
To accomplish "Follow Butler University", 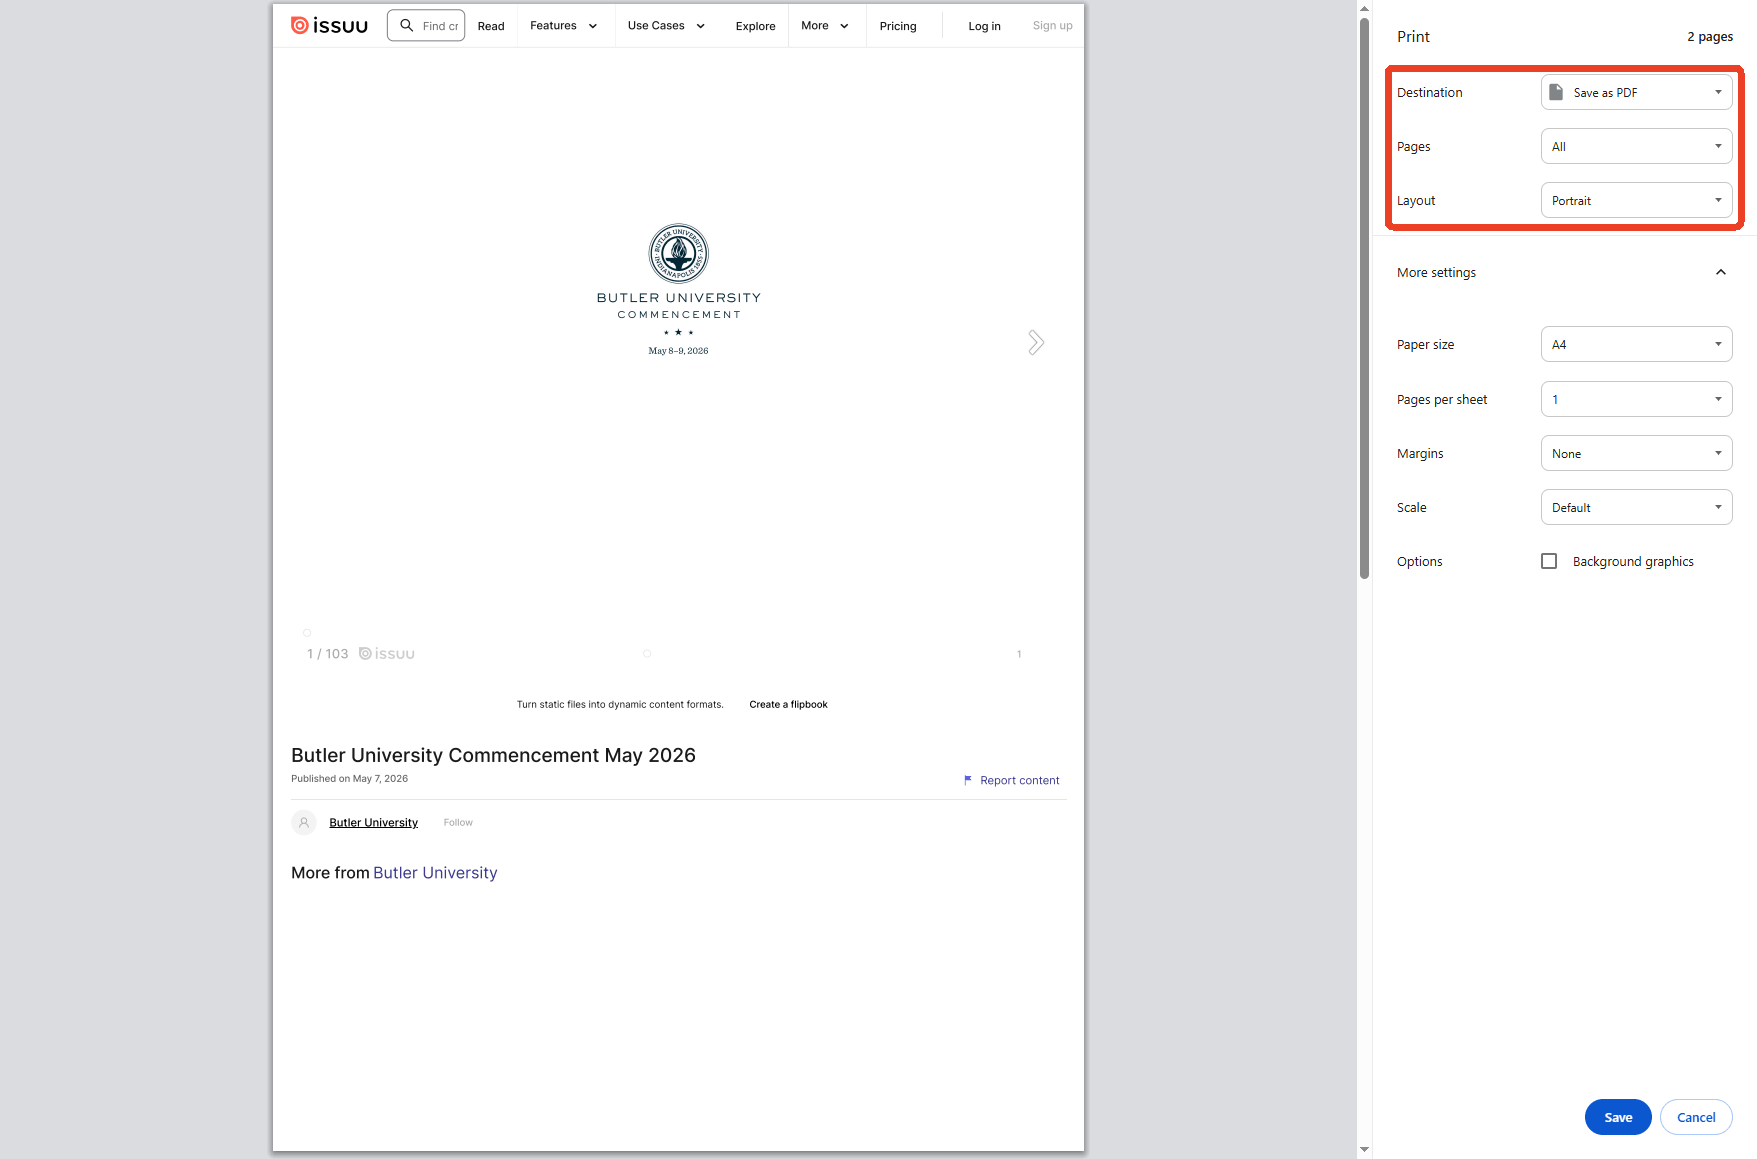I will tap(458, 823).
